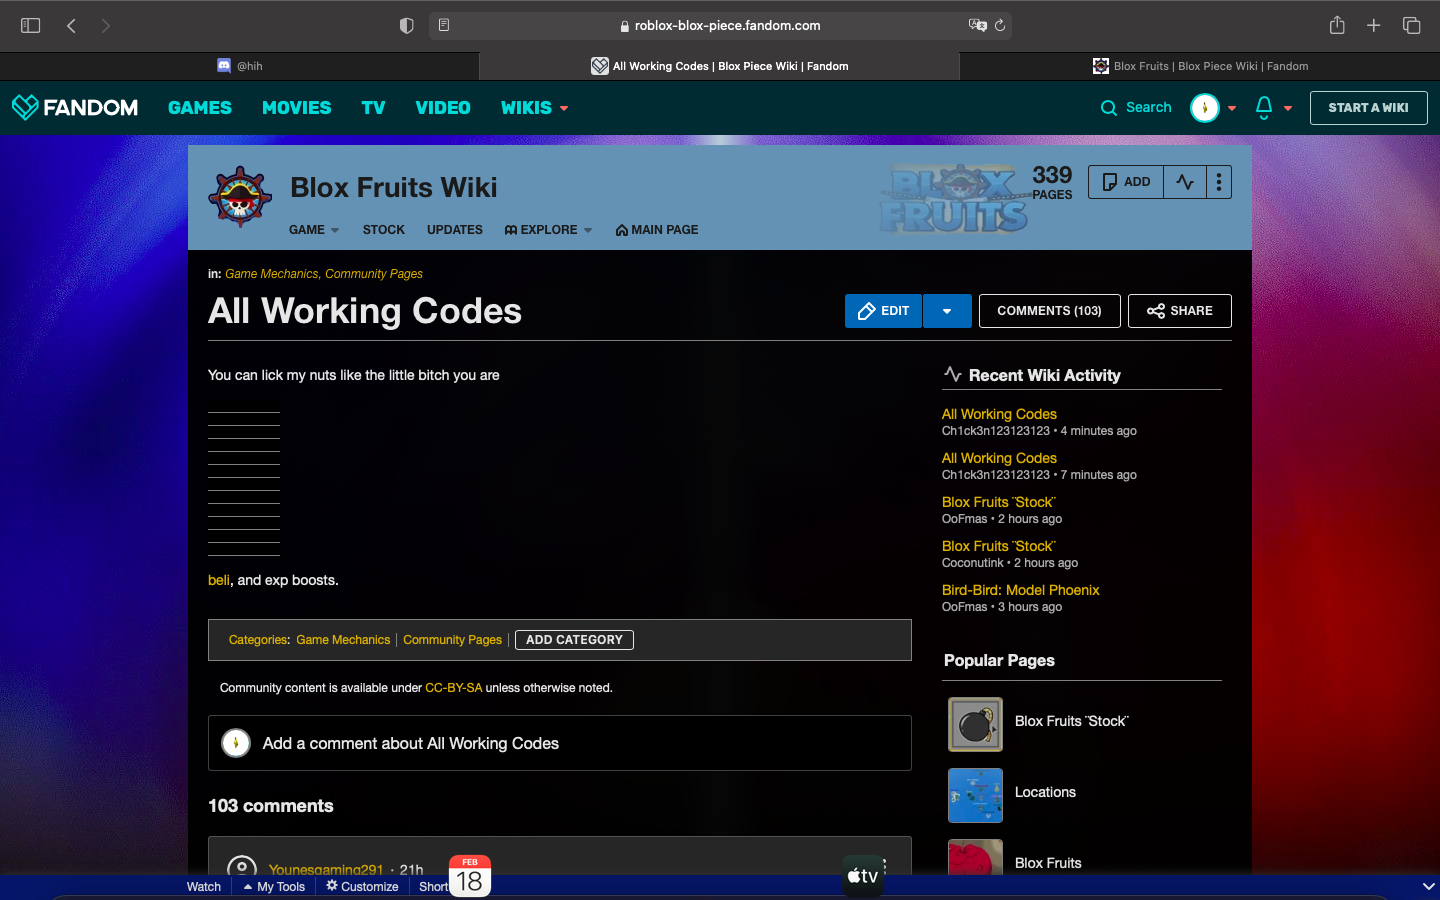This screenshot has height=900, width=1440.
Task: Click the EDIT button
Action: pyautogui.click(x=883, y=311)
